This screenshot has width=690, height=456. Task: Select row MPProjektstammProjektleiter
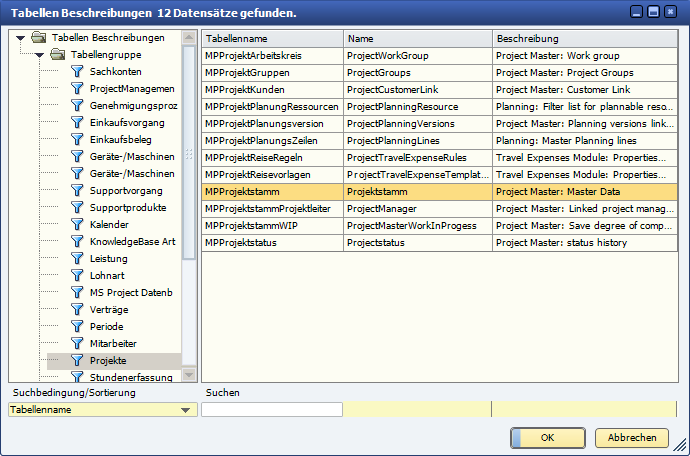(x=440, y=209)
